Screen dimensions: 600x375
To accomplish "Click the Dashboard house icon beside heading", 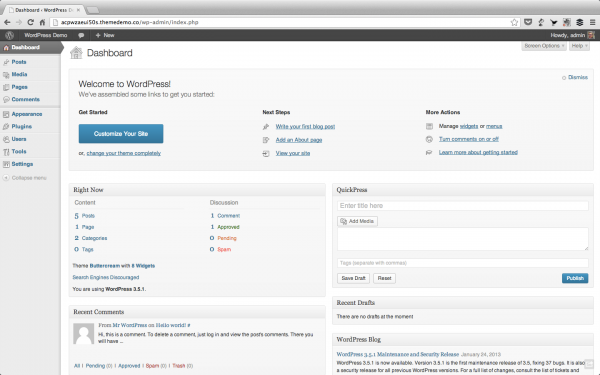I will 76,53.
